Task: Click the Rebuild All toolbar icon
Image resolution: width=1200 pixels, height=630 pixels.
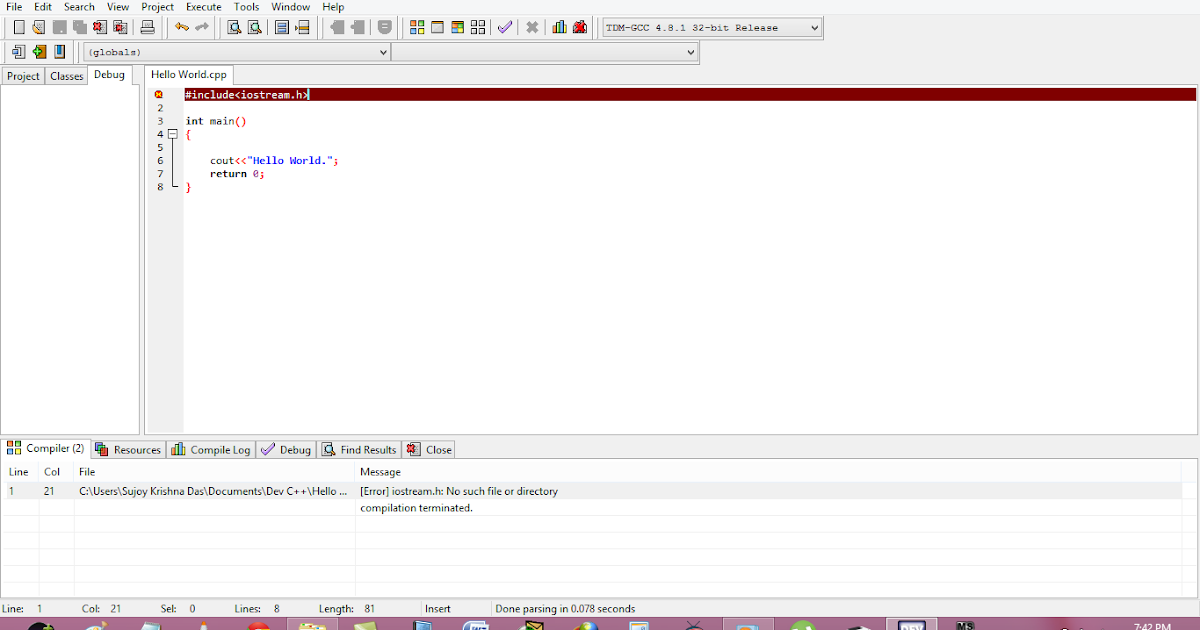Action: (x=478, y=27)
